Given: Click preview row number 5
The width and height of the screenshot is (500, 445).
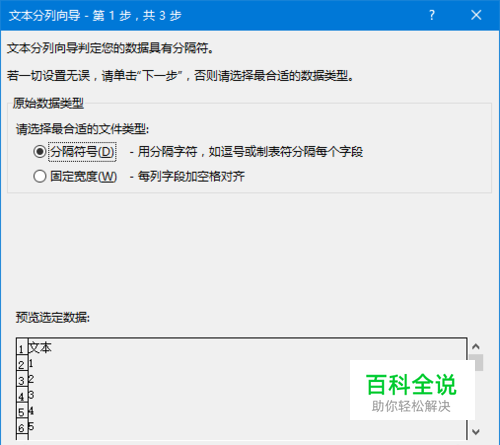Looking at the screenshot, I should click(x=21, y=412).
